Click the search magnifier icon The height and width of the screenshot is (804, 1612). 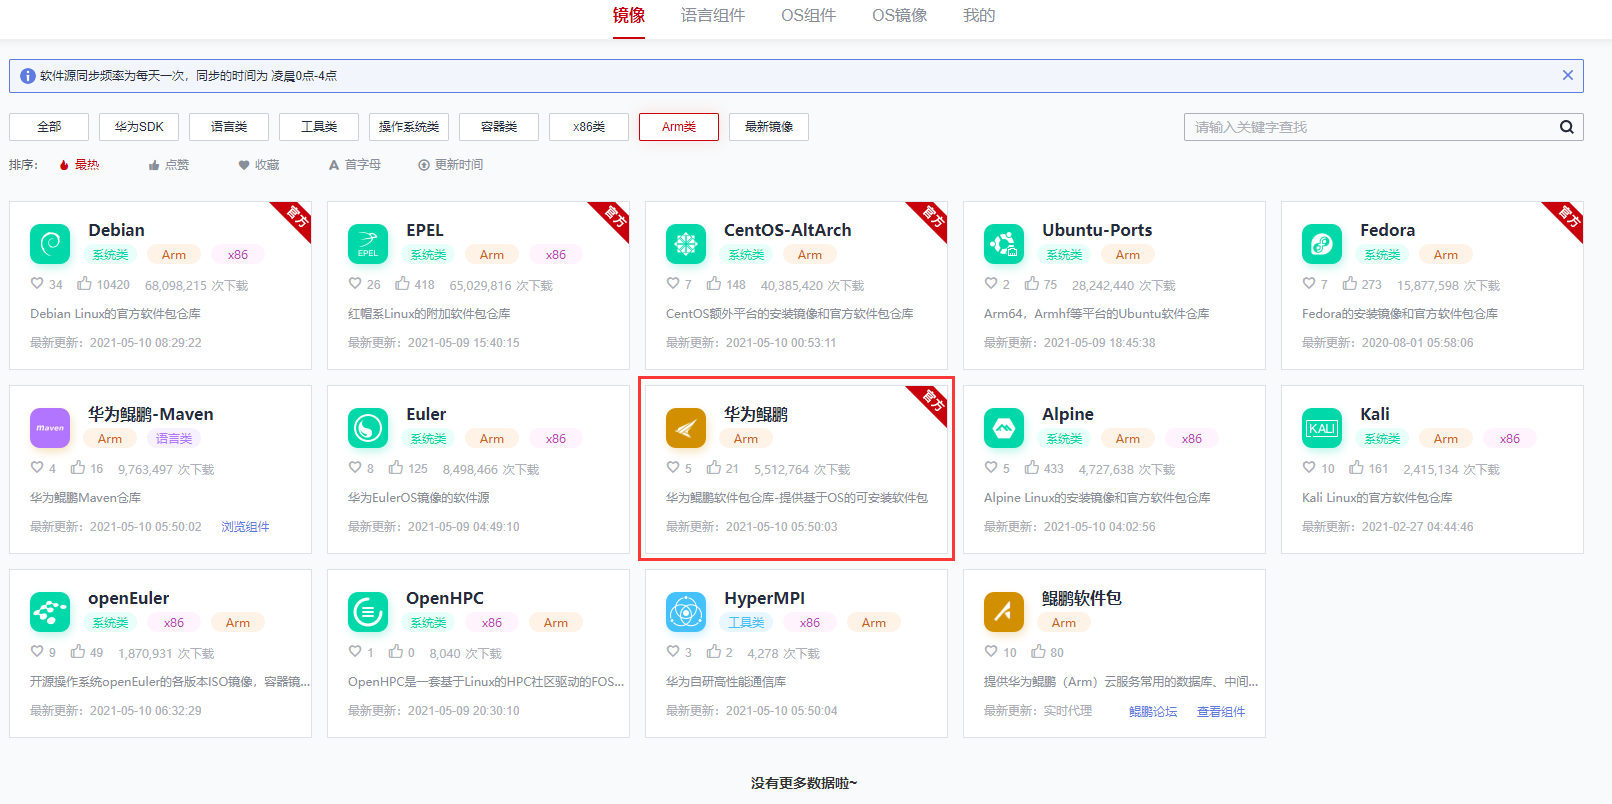click(x=1566, y=127)
